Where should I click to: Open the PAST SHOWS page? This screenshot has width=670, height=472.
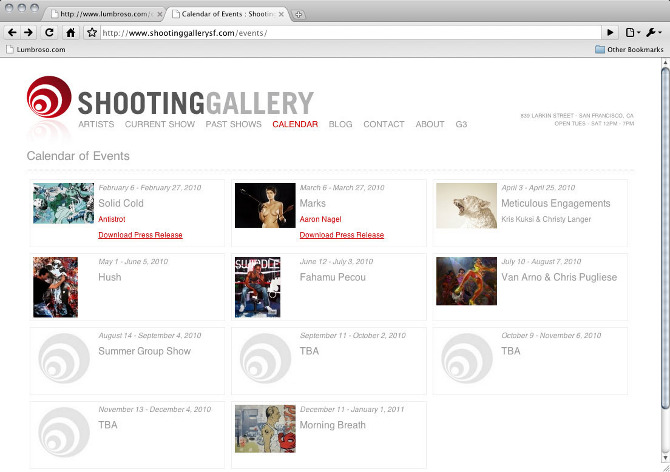click(233, 124)
